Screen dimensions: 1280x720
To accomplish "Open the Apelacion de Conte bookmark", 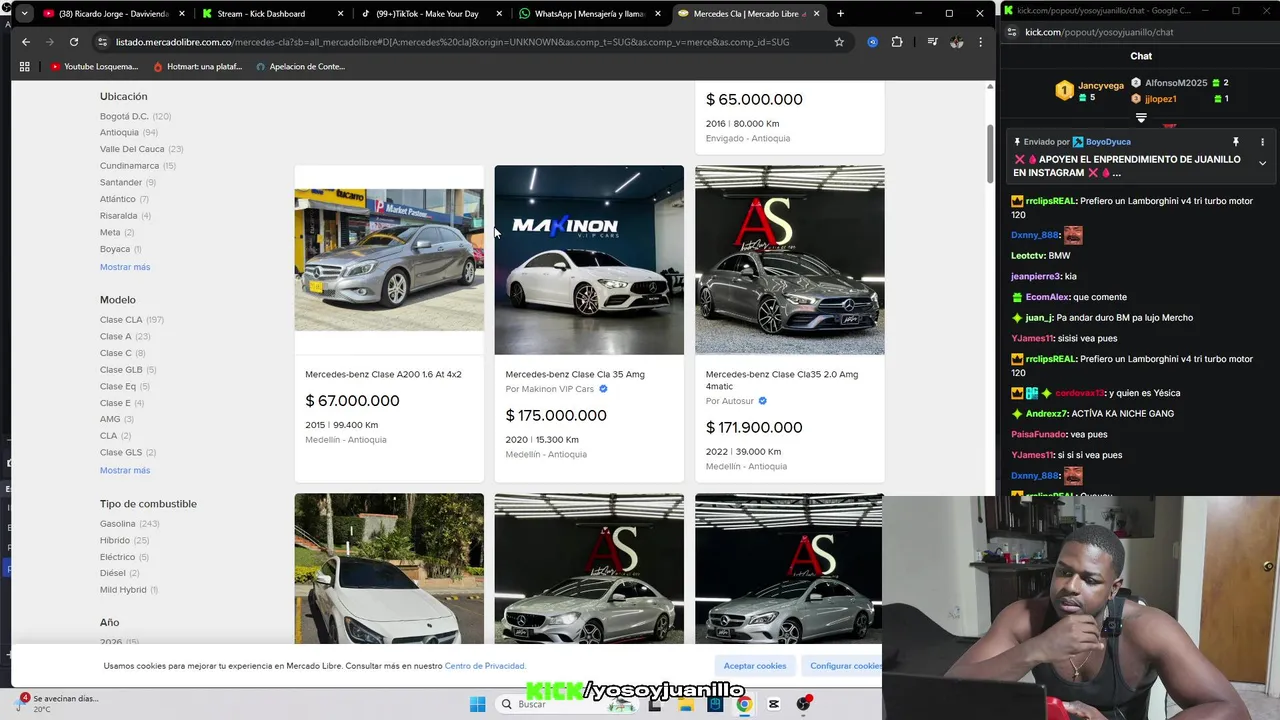I will pyautogui.click(x=301, y=66).
